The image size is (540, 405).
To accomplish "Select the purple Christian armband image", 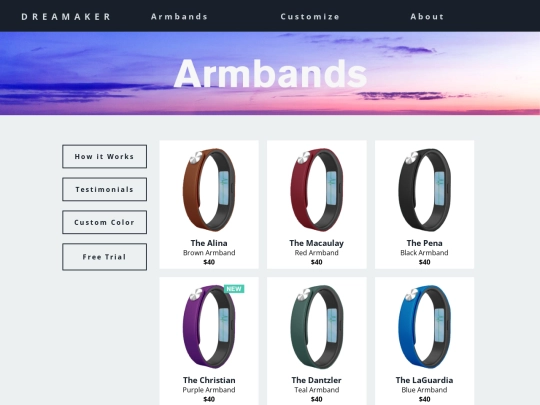I will click(x=209, y=326).
